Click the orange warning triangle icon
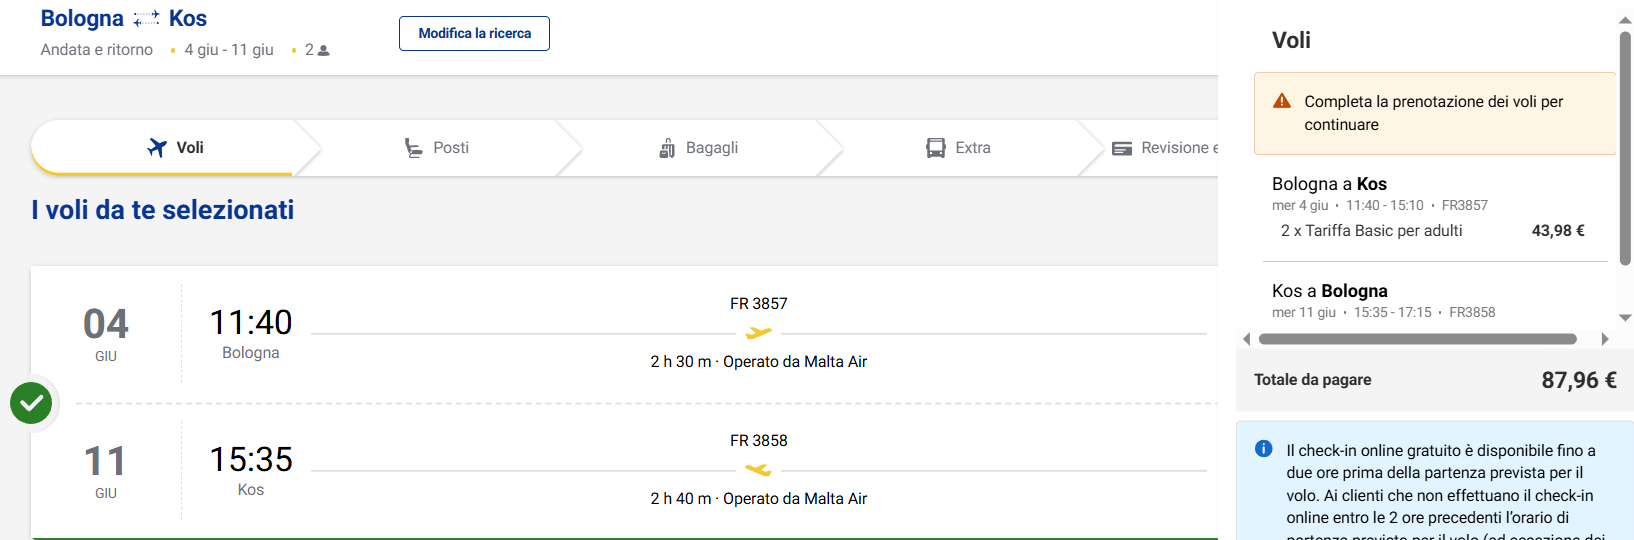The width and height of the screenshot is (1634, 540). point(1282,101)
